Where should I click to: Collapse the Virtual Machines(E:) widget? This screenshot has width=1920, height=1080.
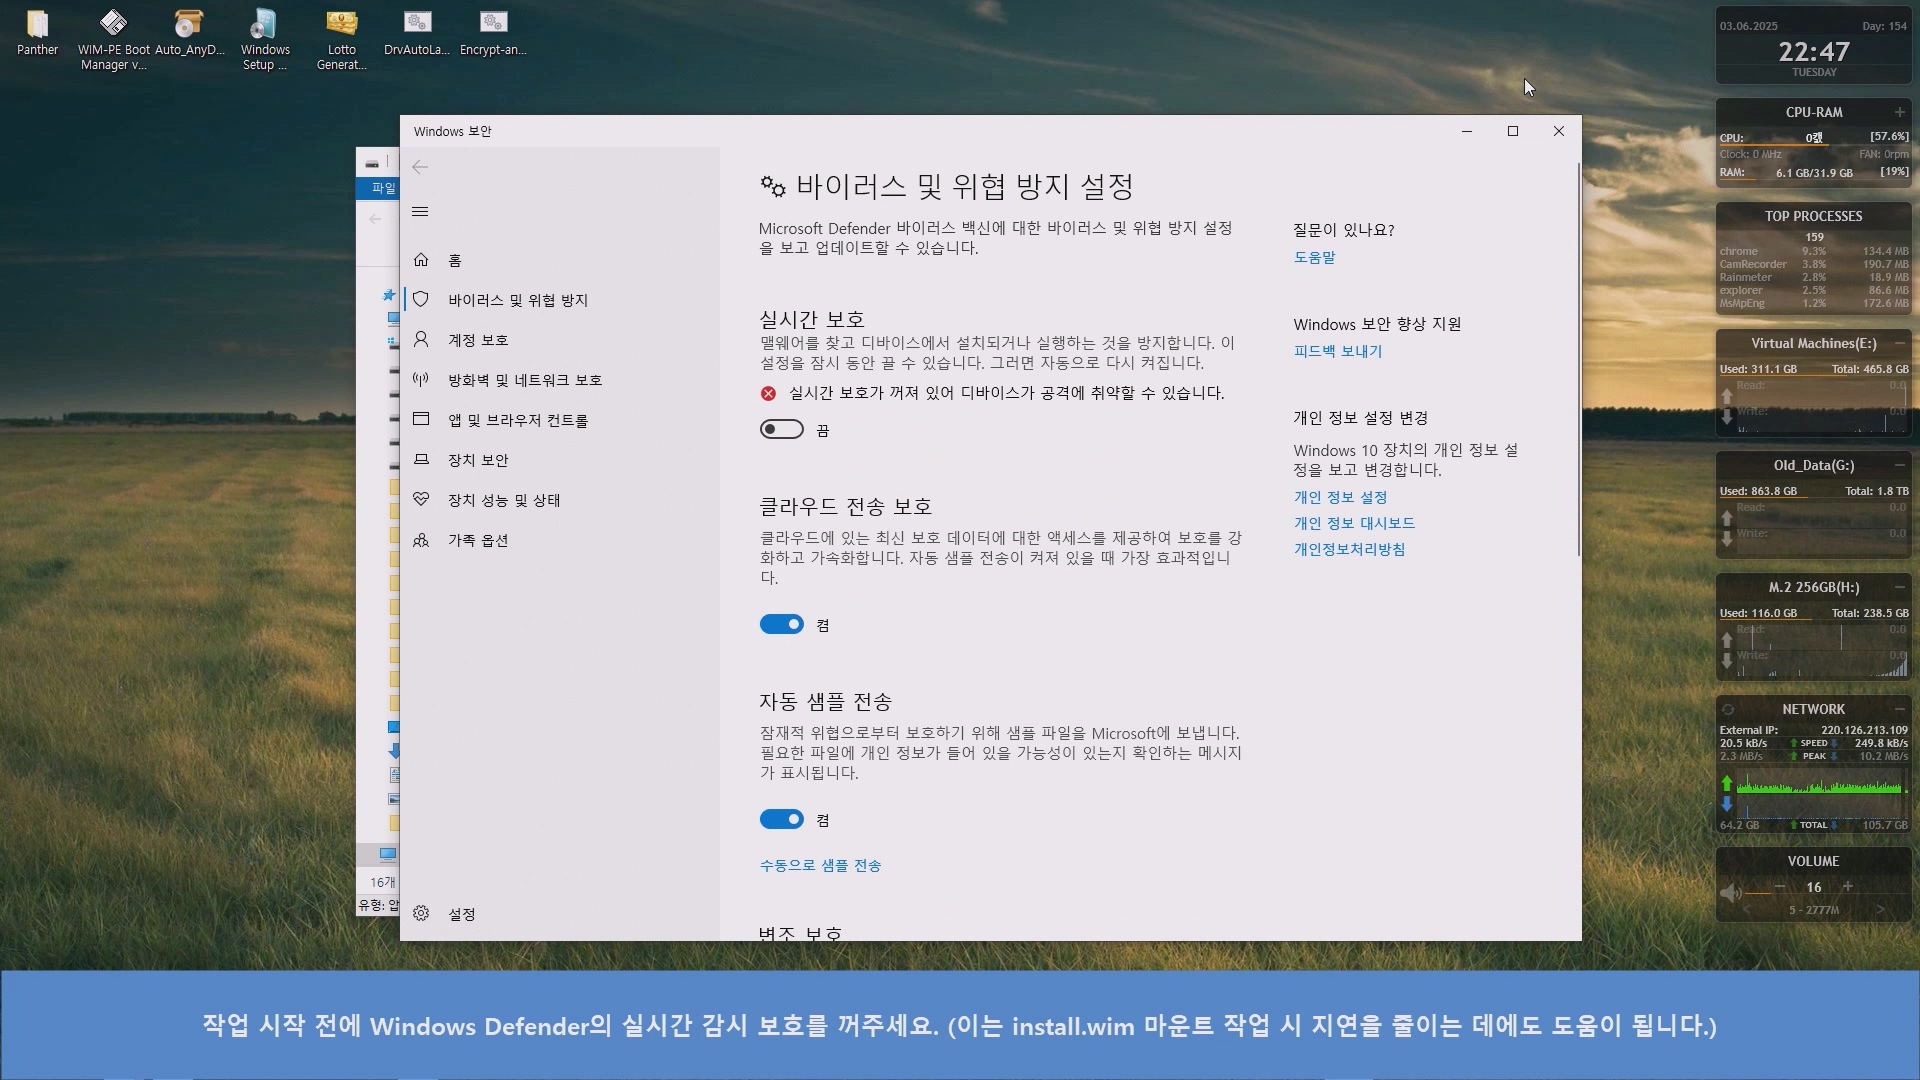[1899, 343]
